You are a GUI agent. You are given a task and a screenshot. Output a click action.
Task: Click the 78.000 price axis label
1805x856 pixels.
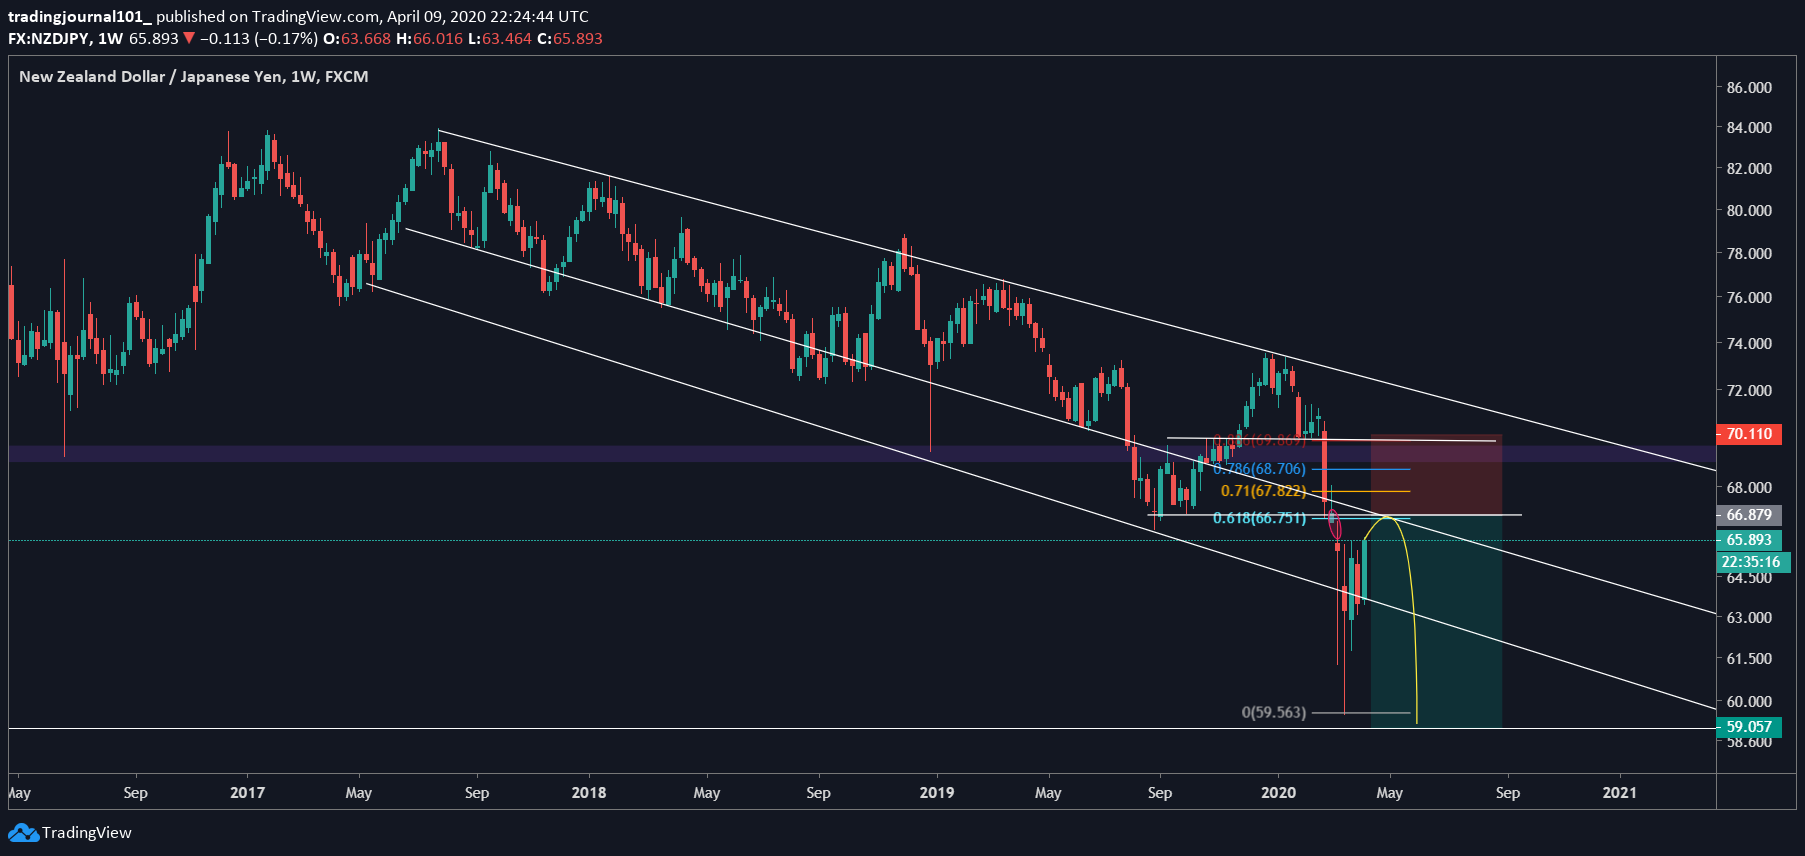[x=1749, y=254]
